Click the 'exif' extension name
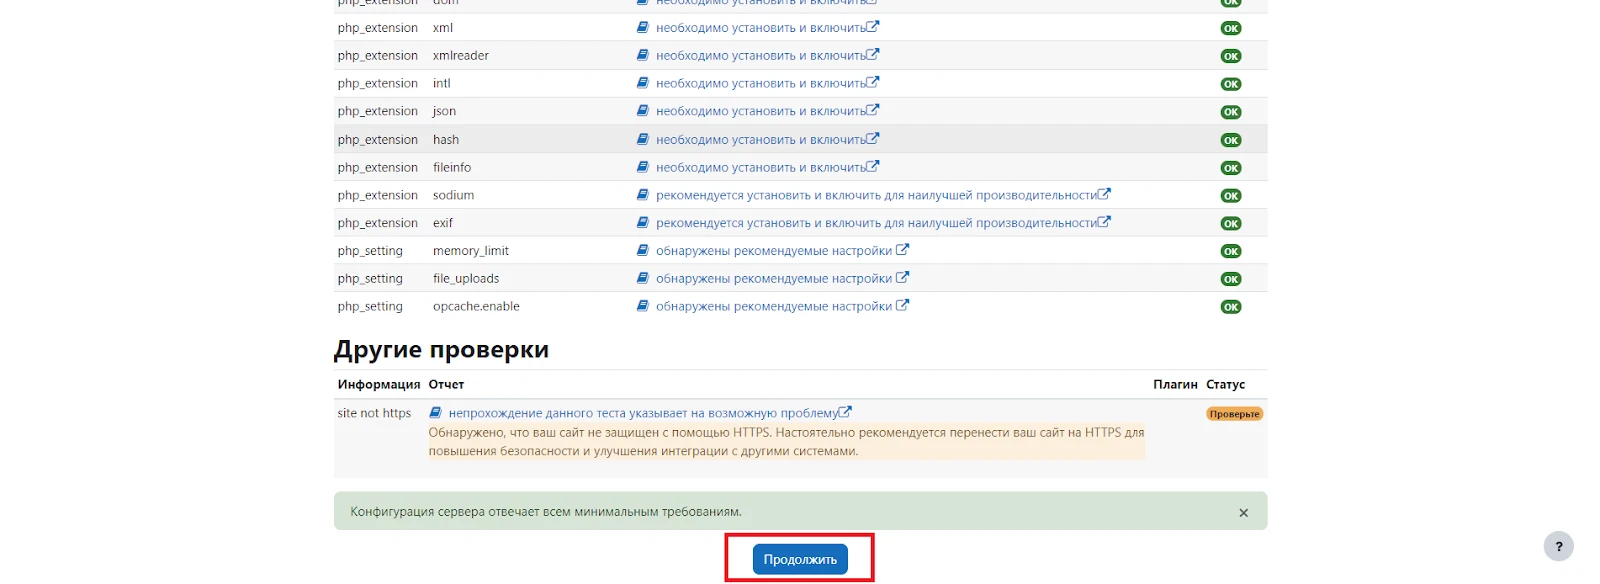Screen dimensions: 1600x584 pyautogui.click(x=443, y=223)
